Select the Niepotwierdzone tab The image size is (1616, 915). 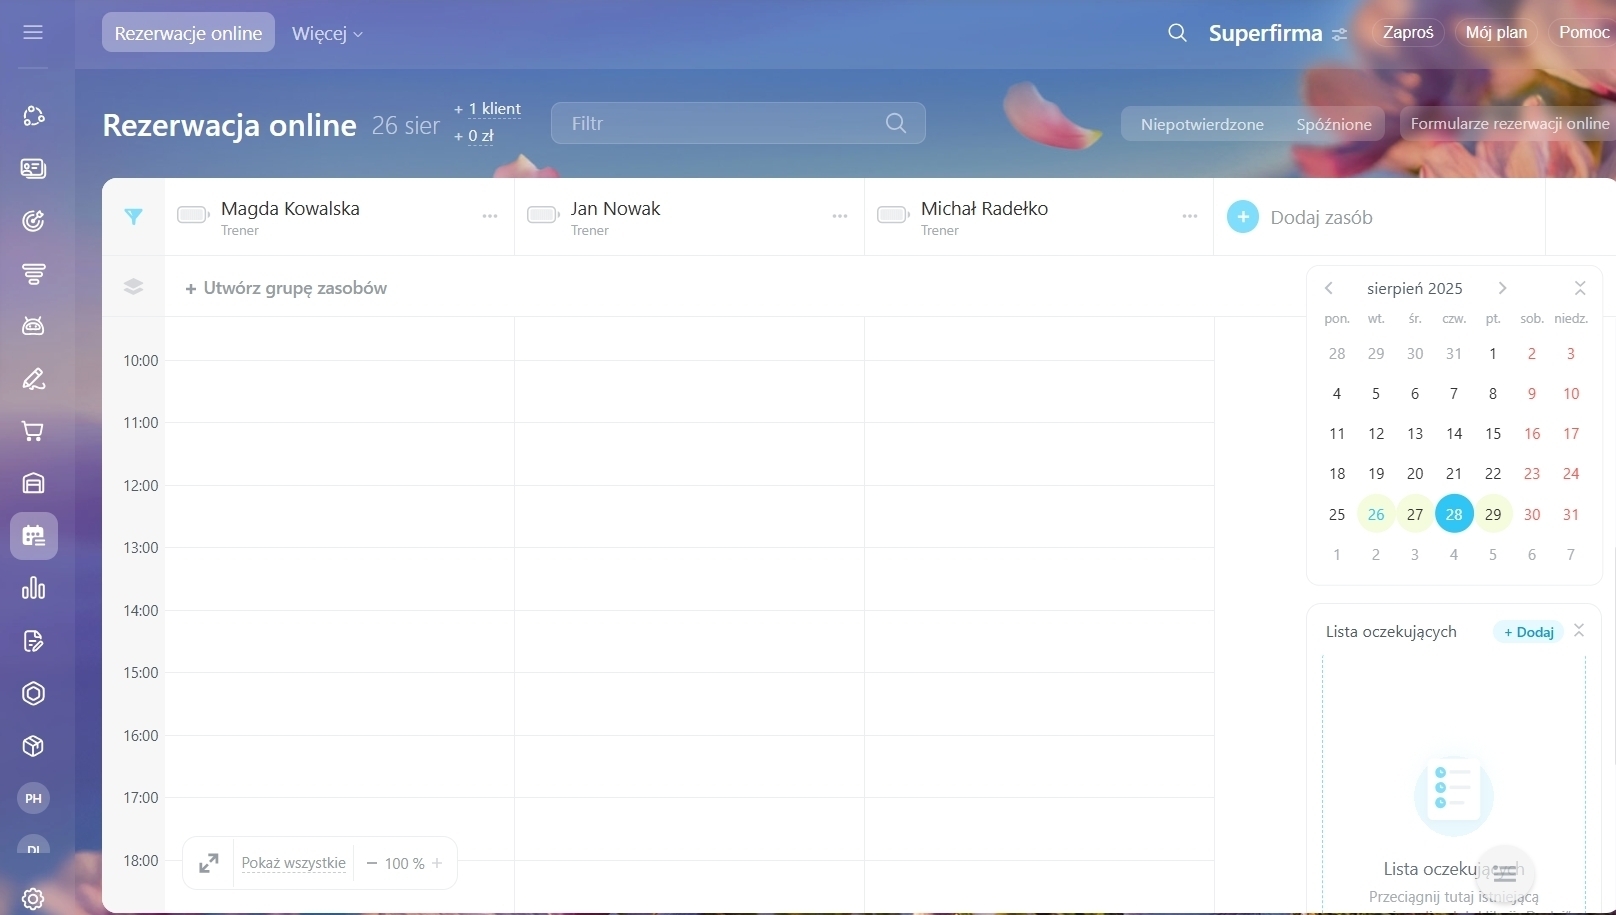pos(1202,124)
